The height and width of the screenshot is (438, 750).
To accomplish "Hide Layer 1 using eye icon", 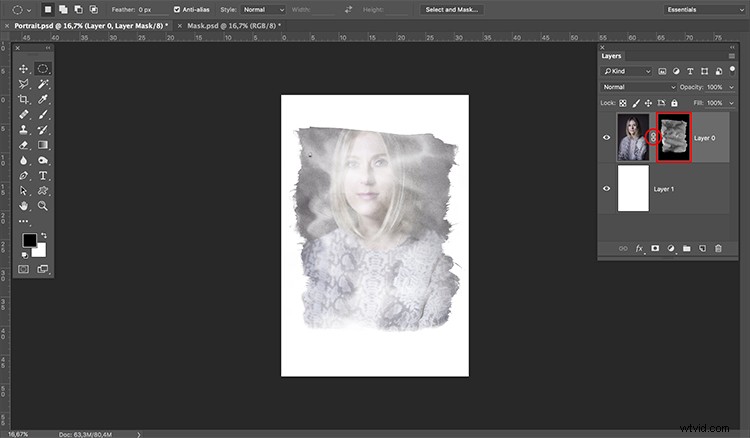I will 607,188.
